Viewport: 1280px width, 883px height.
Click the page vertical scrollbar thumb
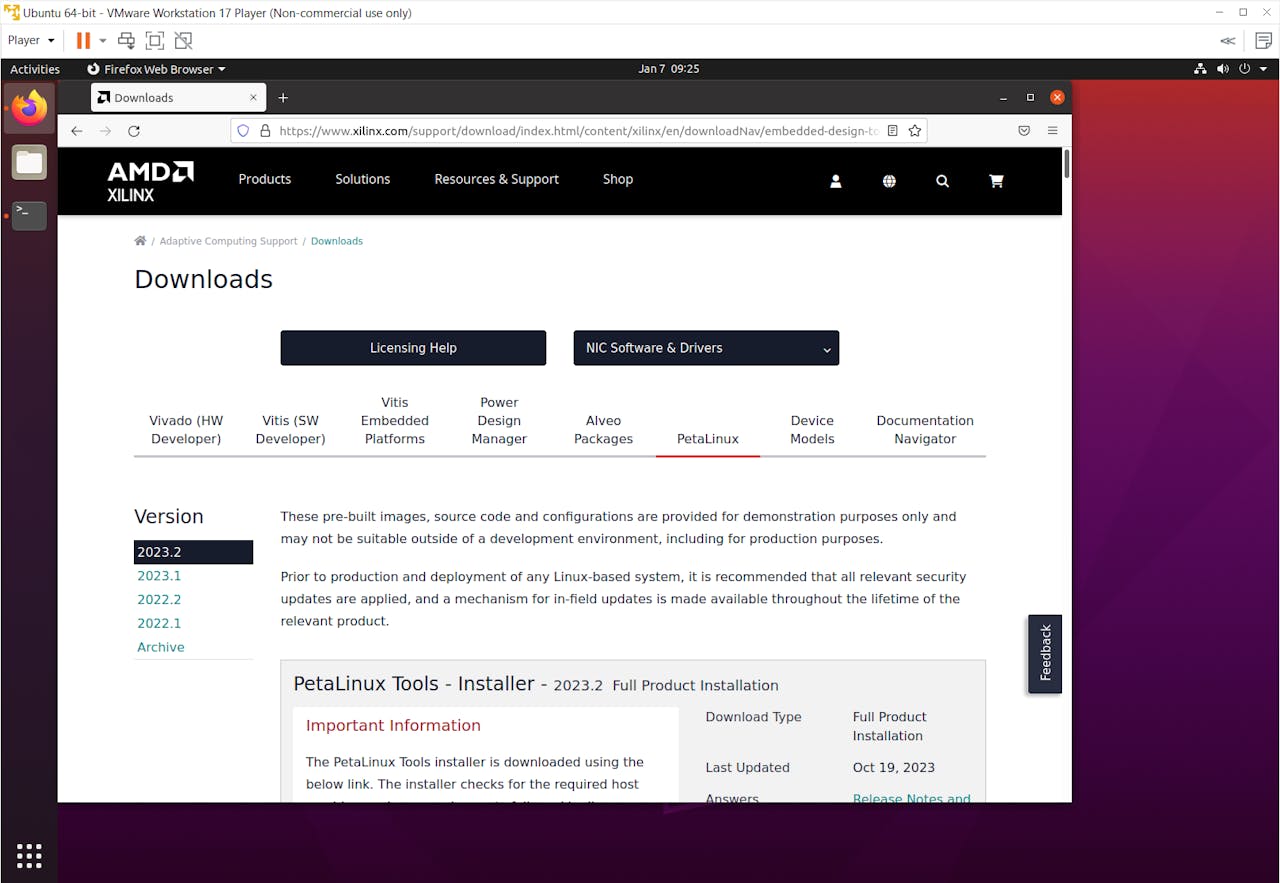[1067, 163]
